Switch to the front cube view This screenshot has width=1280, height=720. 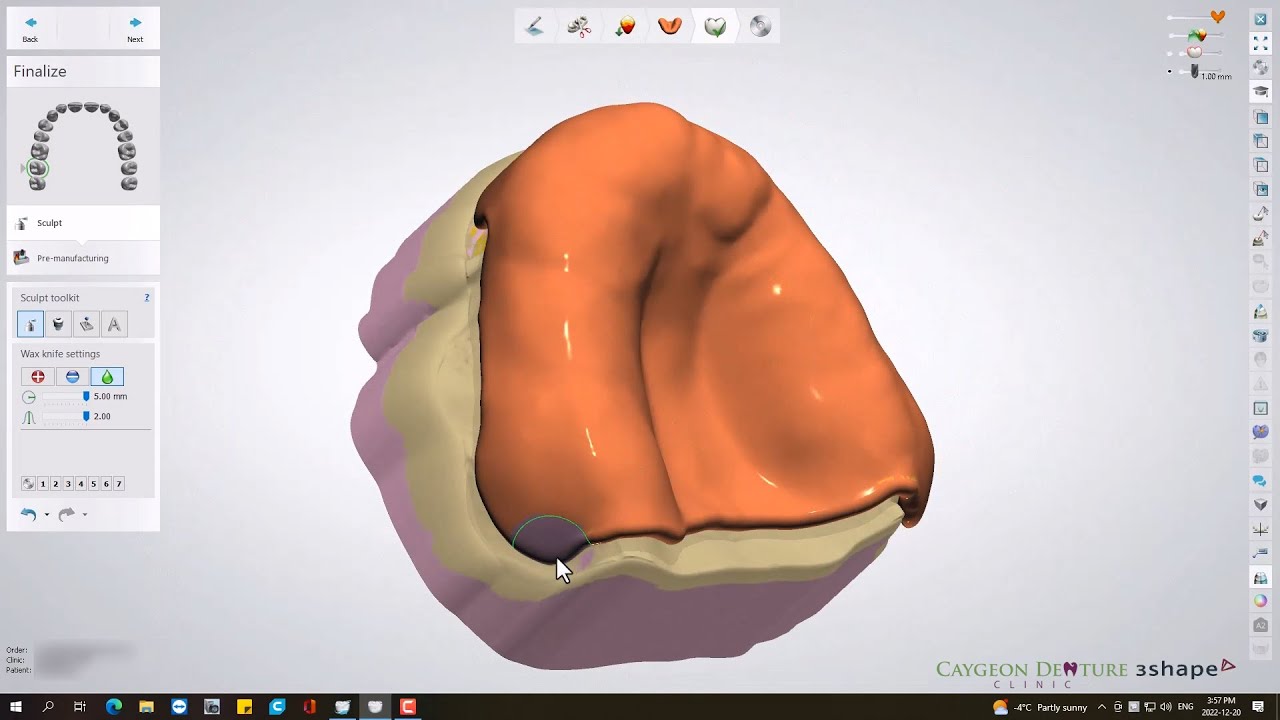tap(1261, 118)
